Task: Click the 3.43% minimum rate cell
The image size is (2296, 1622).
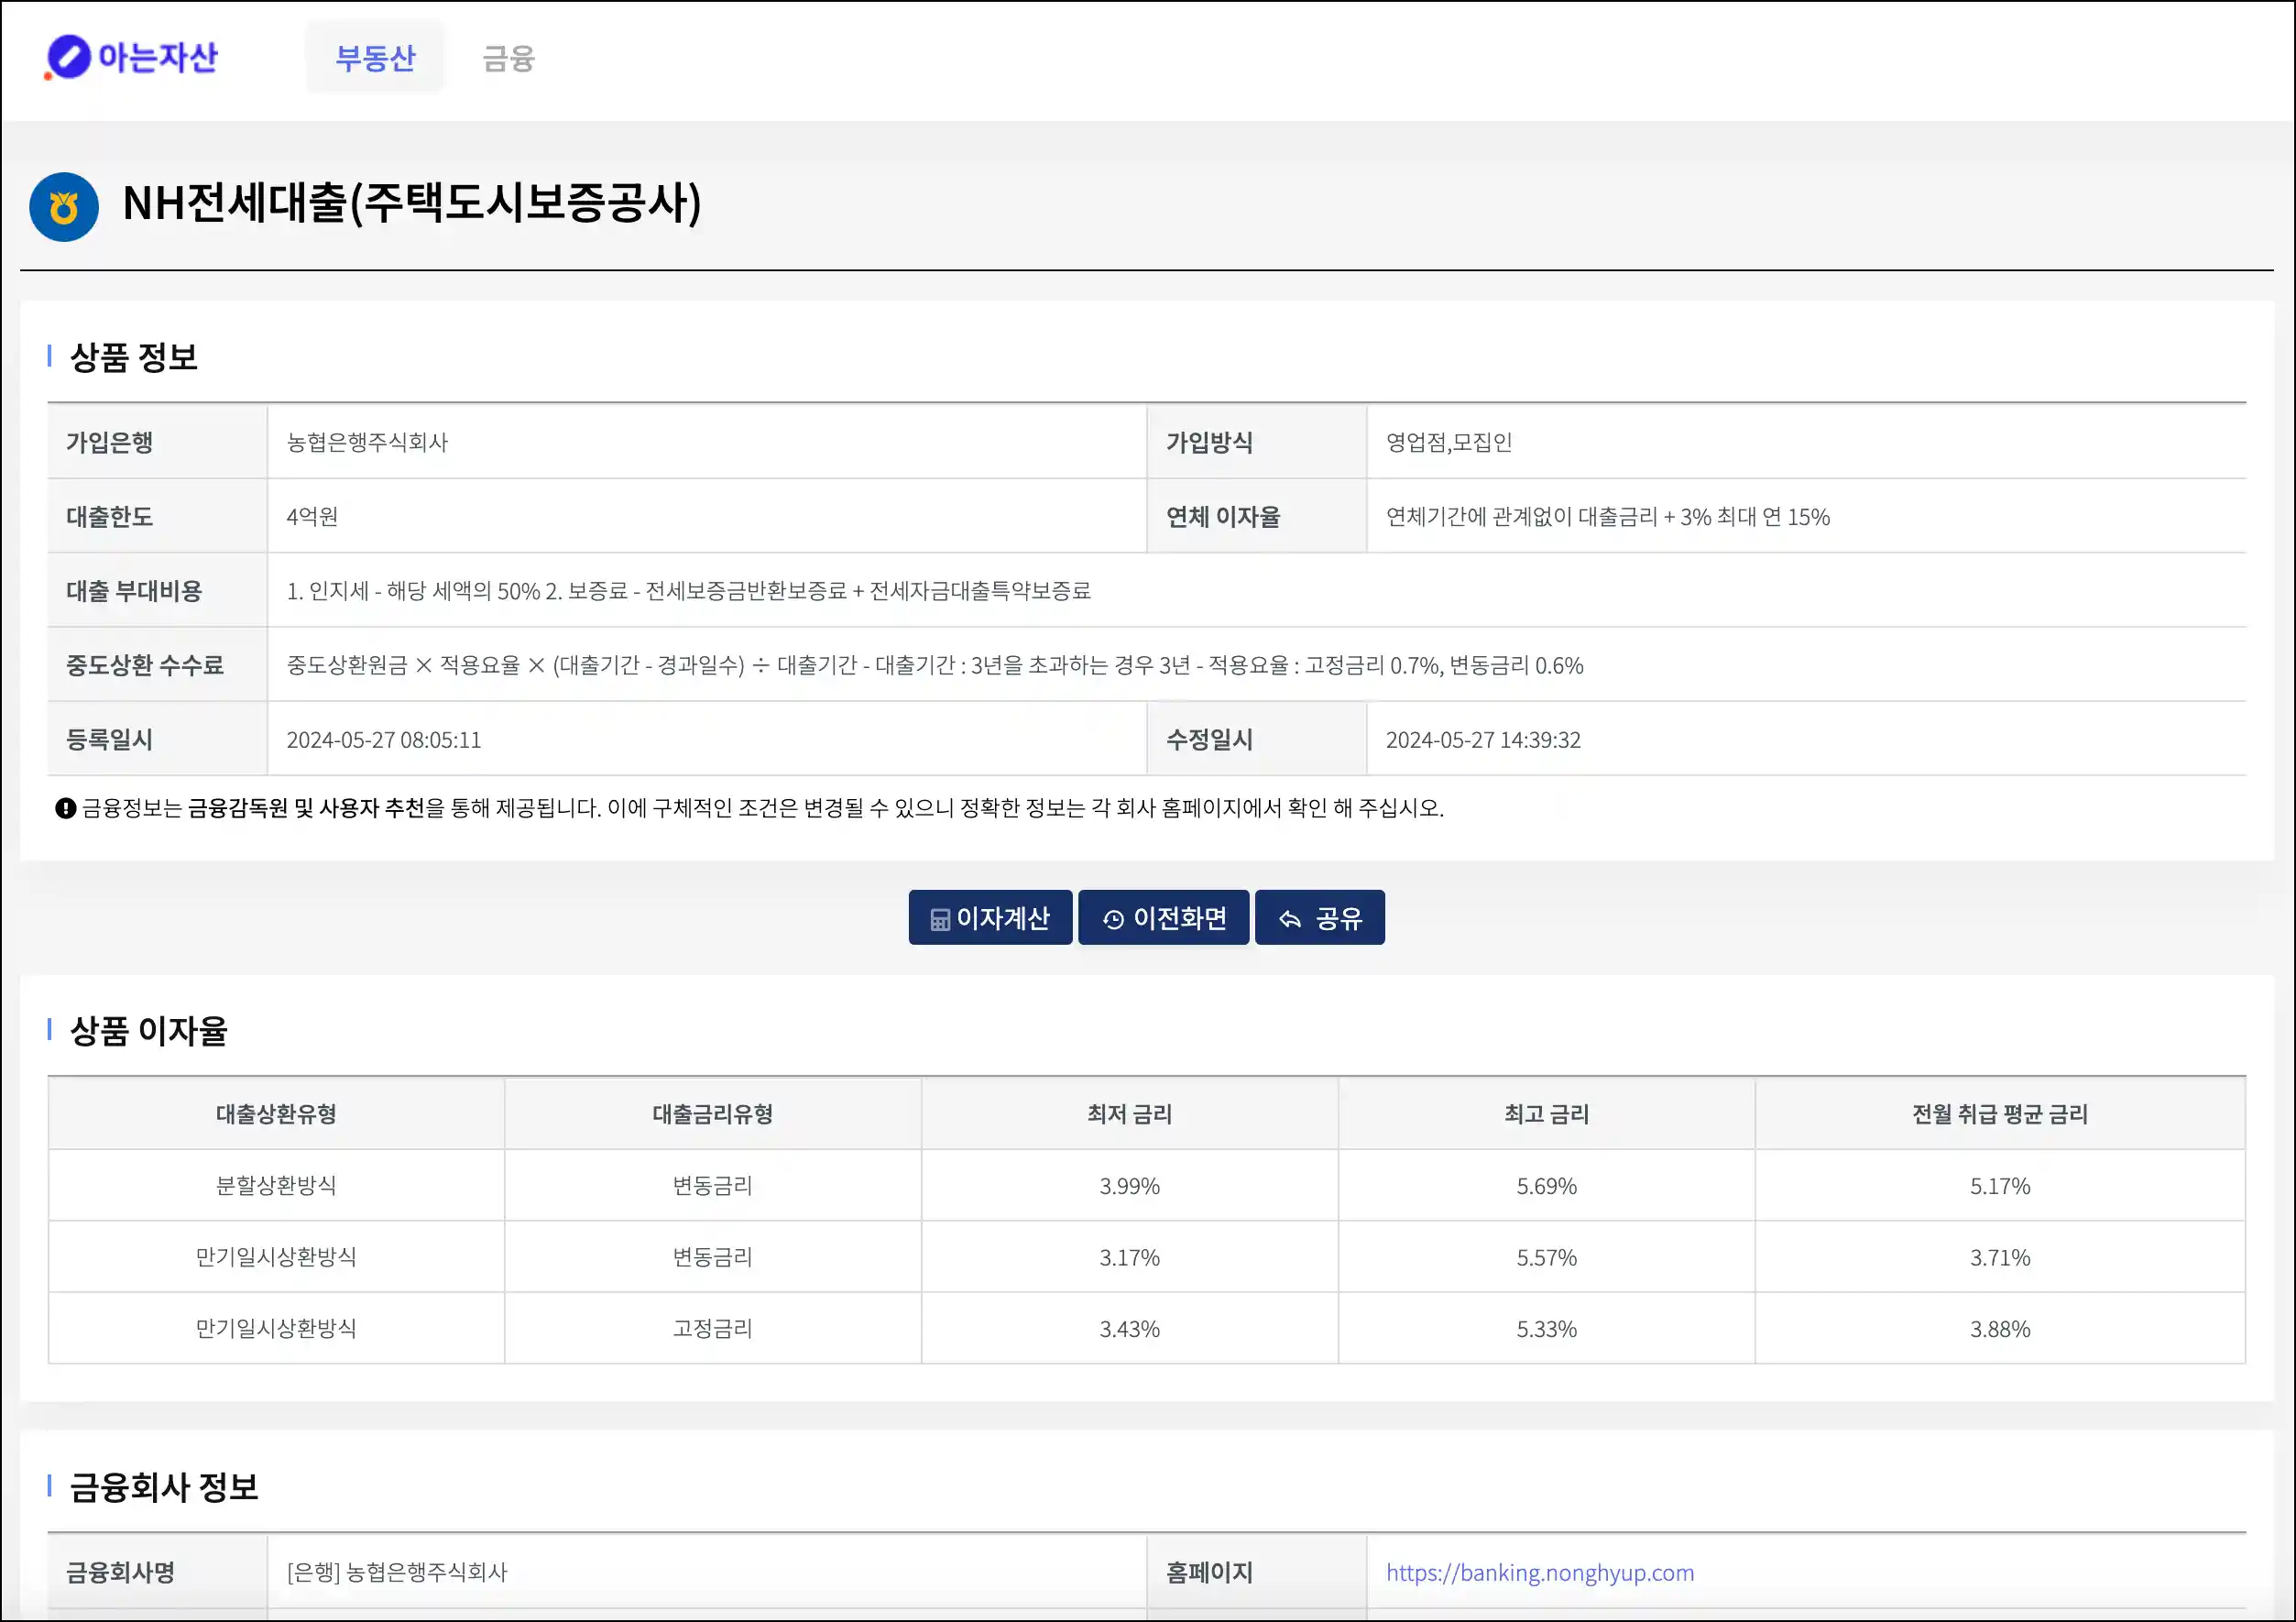Action: [1129, 1329]
